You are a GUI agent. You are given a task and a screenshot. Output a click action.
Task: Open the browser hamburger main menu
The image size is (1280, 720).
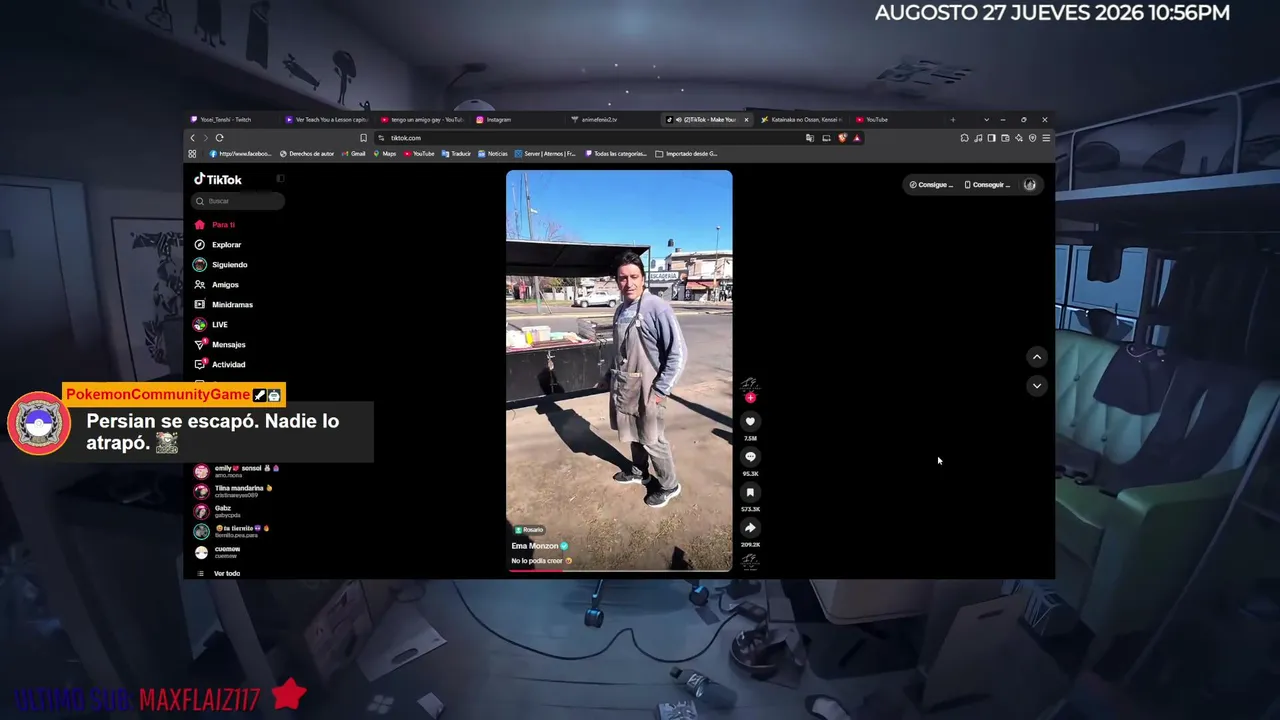tap(1046, 138)
